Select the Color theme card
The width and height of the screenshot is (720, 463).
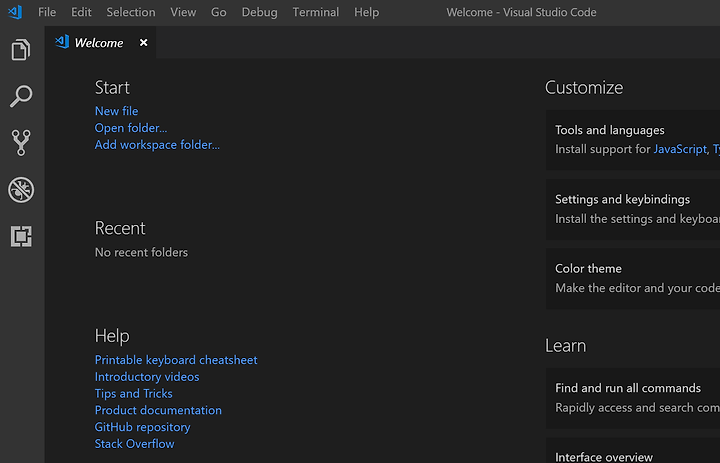coord(633,278)
